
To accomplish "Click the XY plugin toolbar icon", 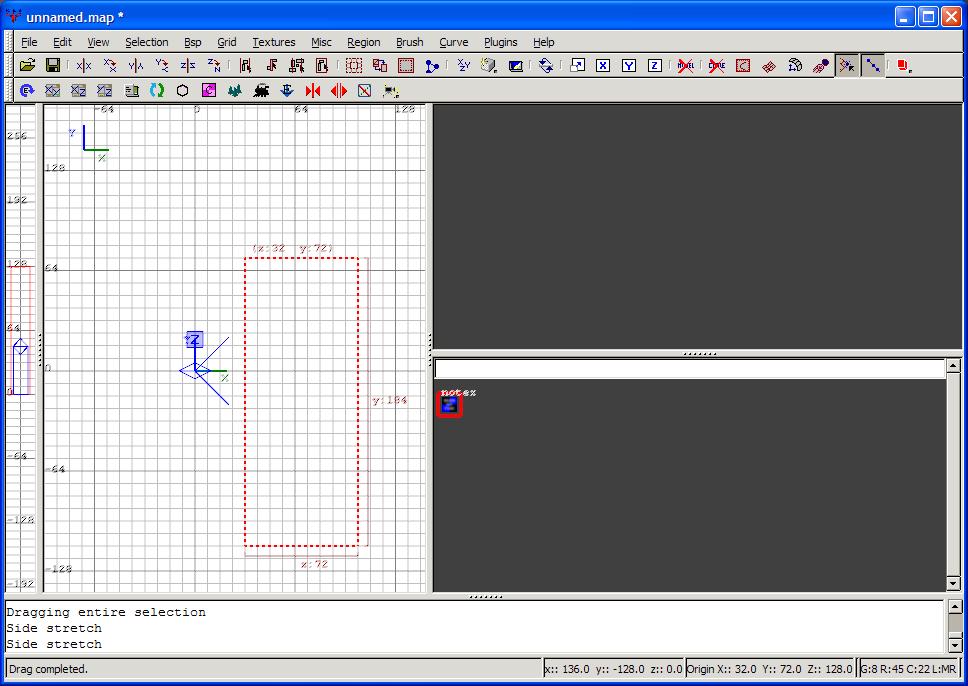I will pos(52,91).
